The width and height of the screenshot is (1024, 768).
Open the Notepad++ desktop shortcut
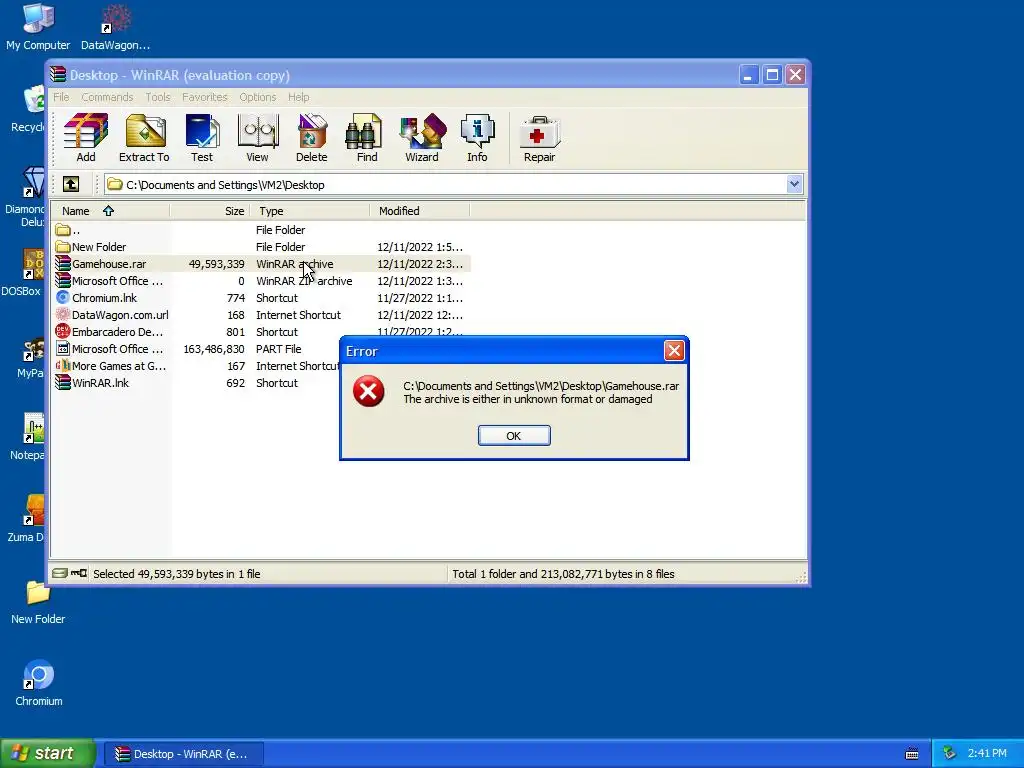(x=27, y=436)
